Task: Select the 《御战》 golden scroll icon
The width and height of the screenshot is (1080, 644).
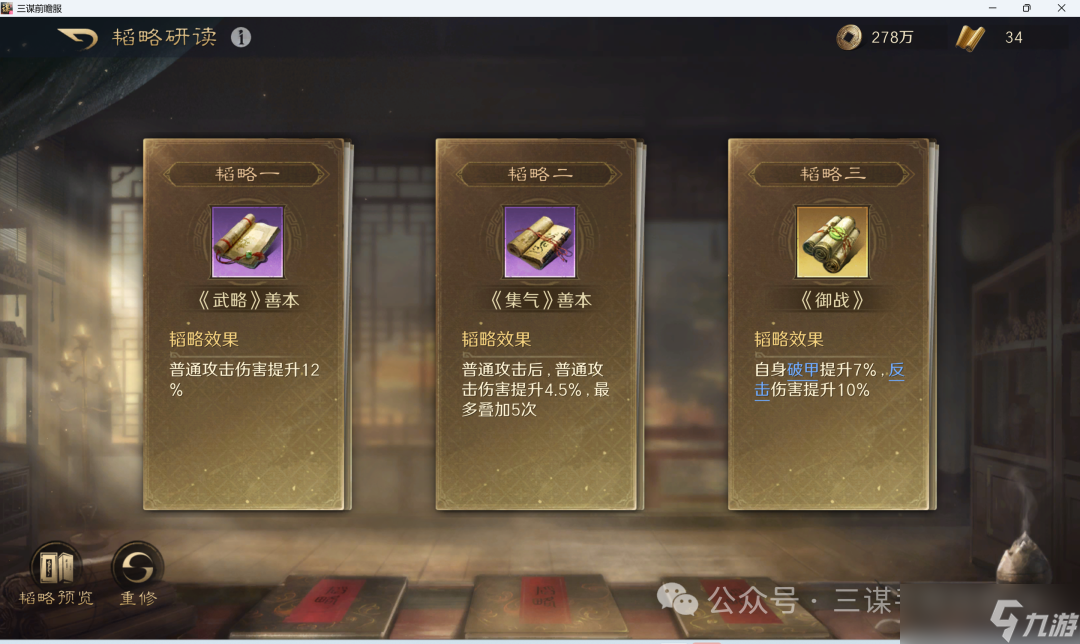Action: point(832,242)
